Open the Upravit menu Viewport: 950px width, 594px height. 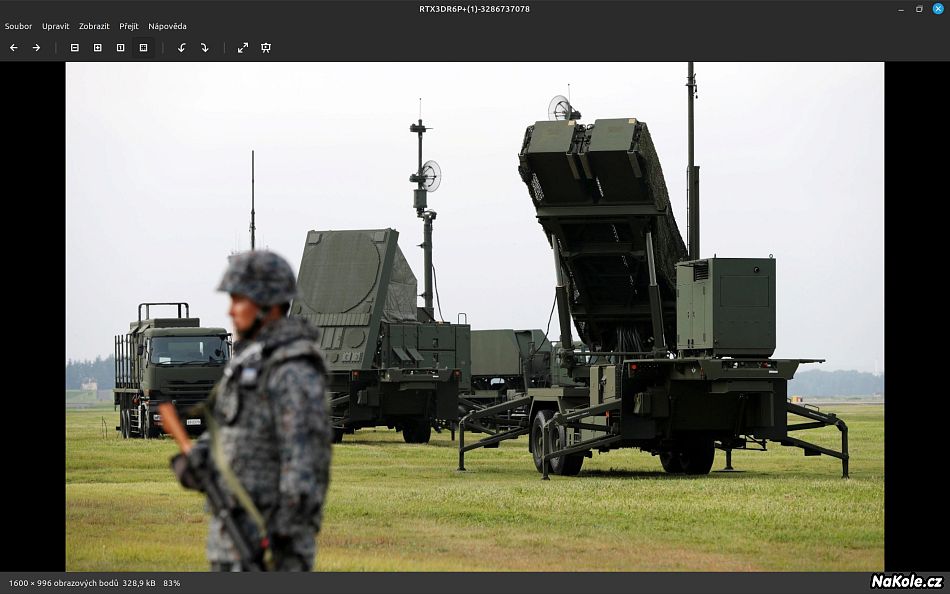click(55, 26)
